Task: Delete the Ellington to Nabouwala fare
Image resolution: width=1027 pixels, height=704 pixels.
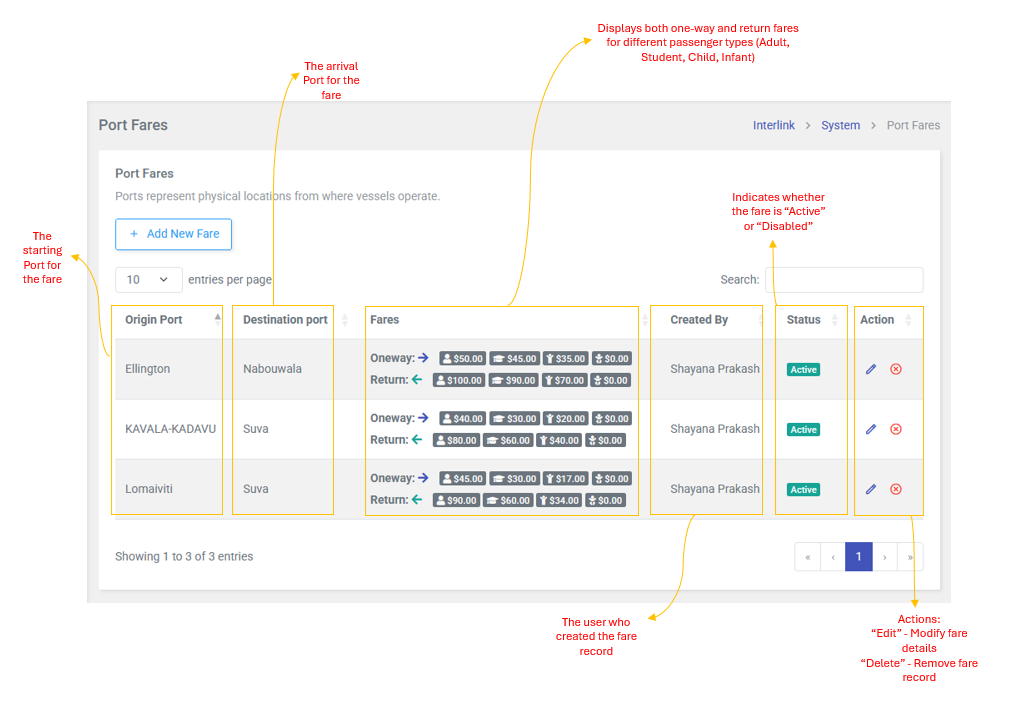Action: pos(896,369)
